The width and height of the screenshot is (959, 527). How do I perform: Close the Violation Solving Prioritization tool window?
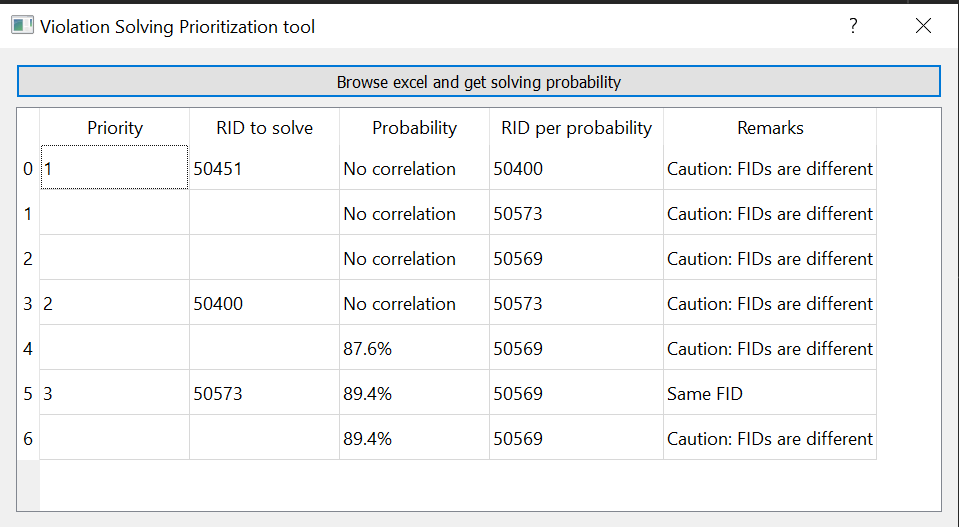pyautogui.click(x=923, y=26)
